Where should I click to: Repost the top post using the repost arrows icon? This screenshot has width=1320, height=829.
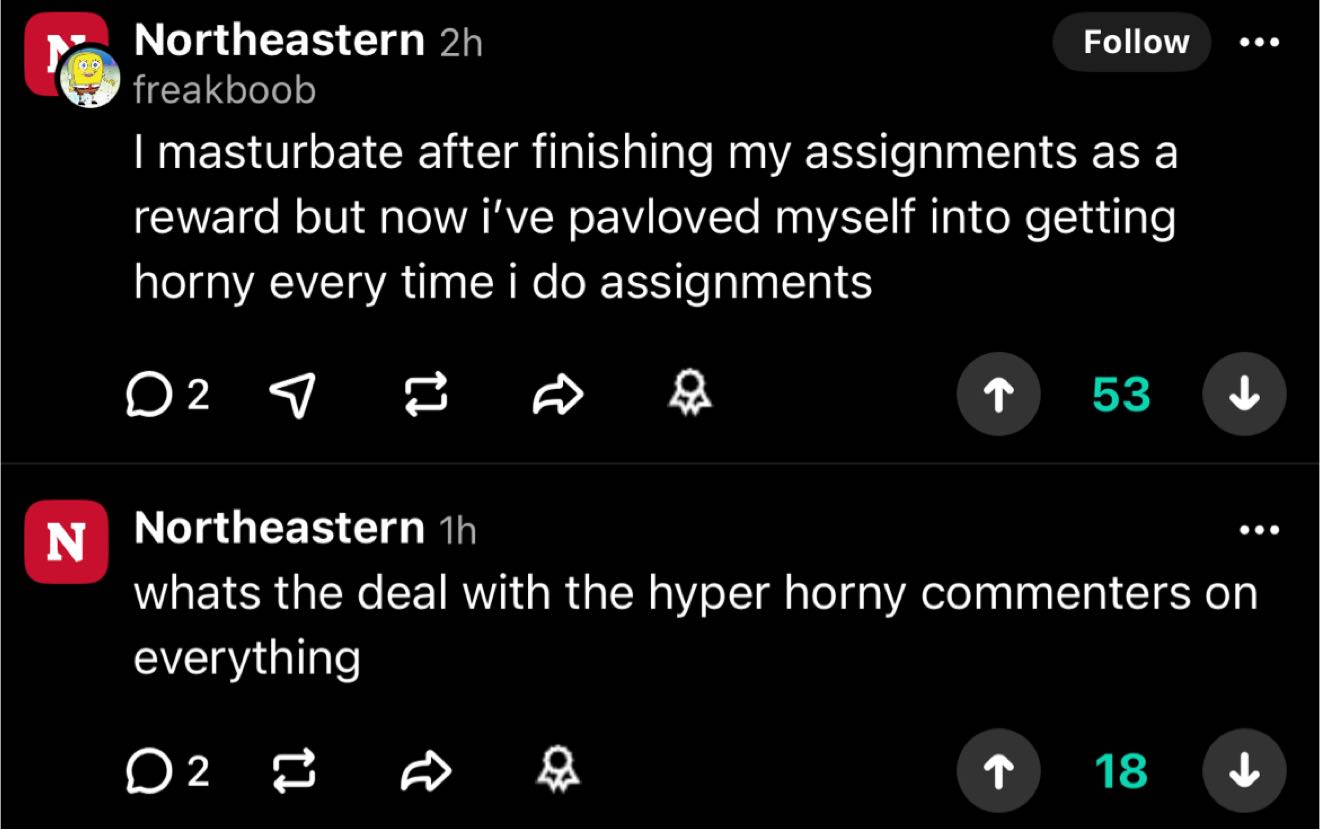426,394
